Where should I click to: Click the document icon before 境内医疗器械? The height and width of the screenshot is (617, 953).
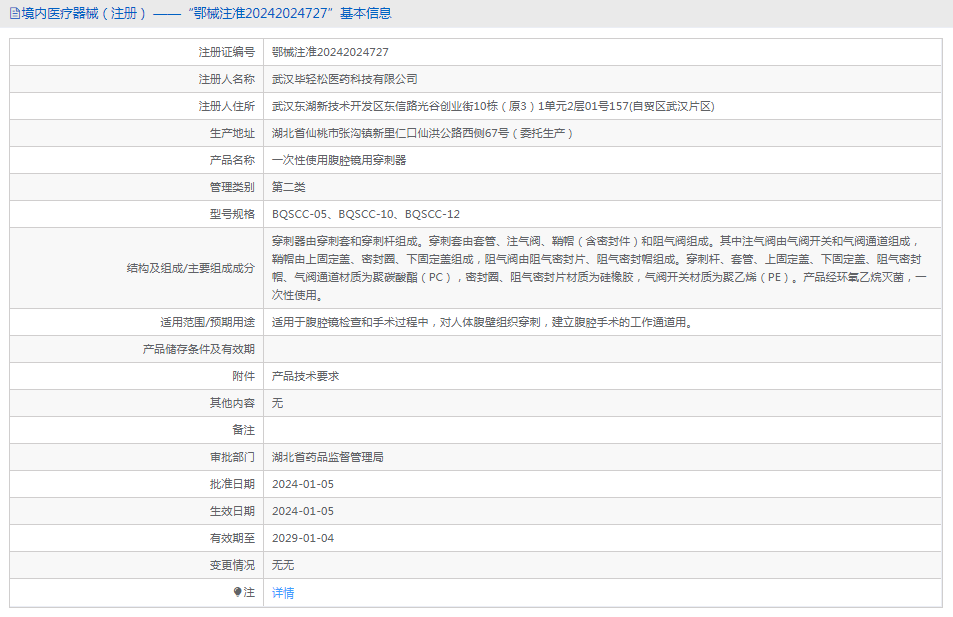[15, 13]
